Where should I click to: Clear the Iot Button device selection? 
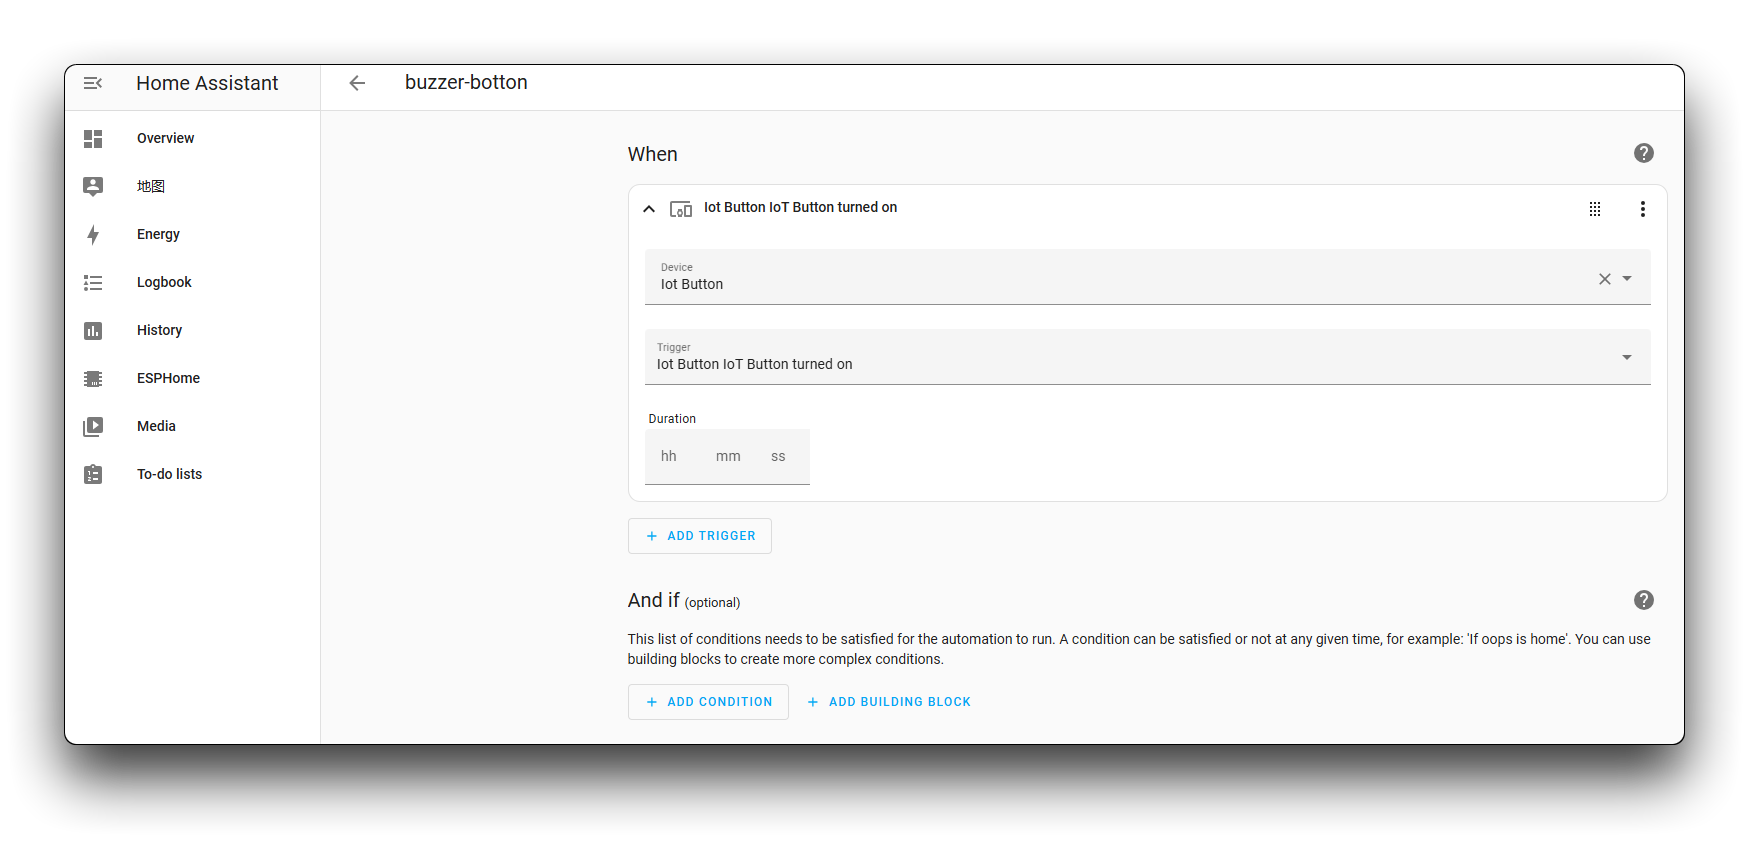[1604, 279]
